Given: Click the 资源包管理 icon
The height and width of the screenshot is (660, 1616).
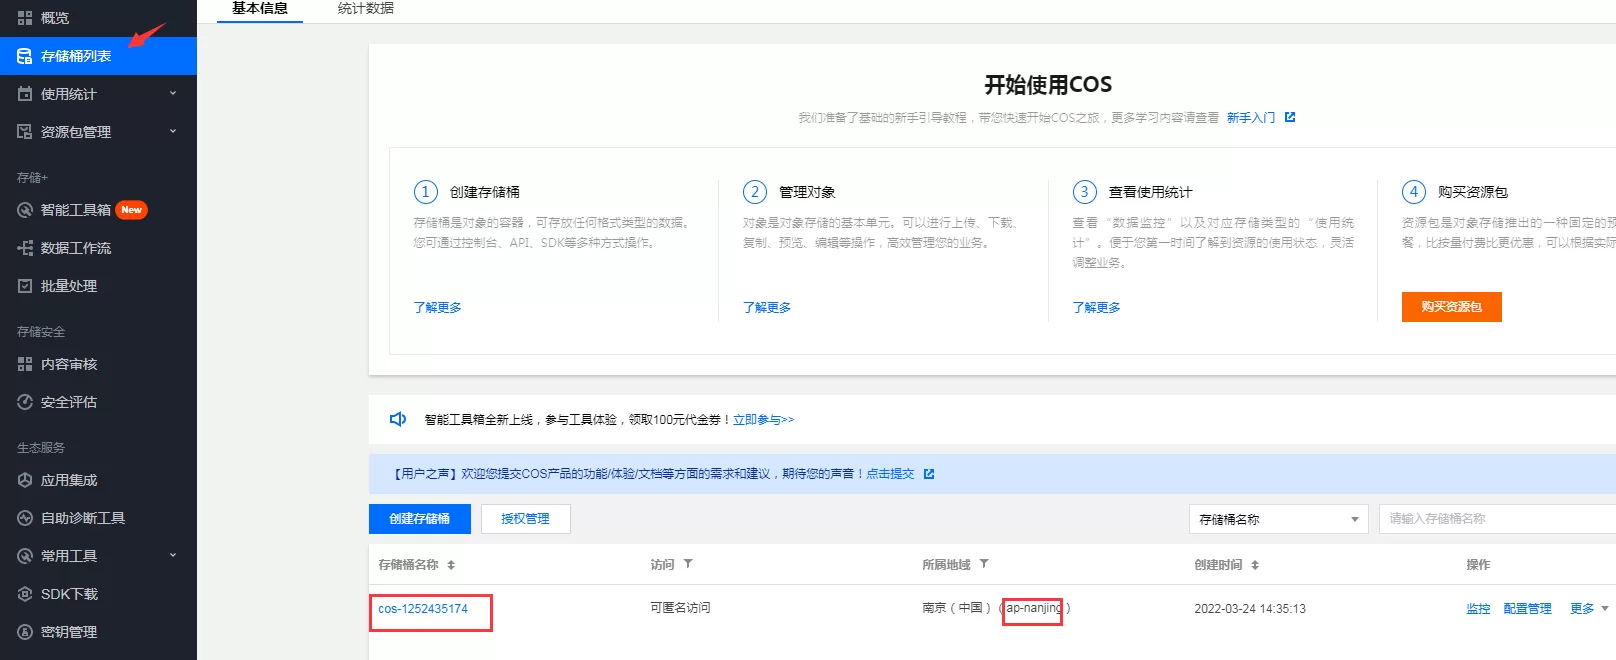Looking at the screenshot, I should click(x=25, y=132).
